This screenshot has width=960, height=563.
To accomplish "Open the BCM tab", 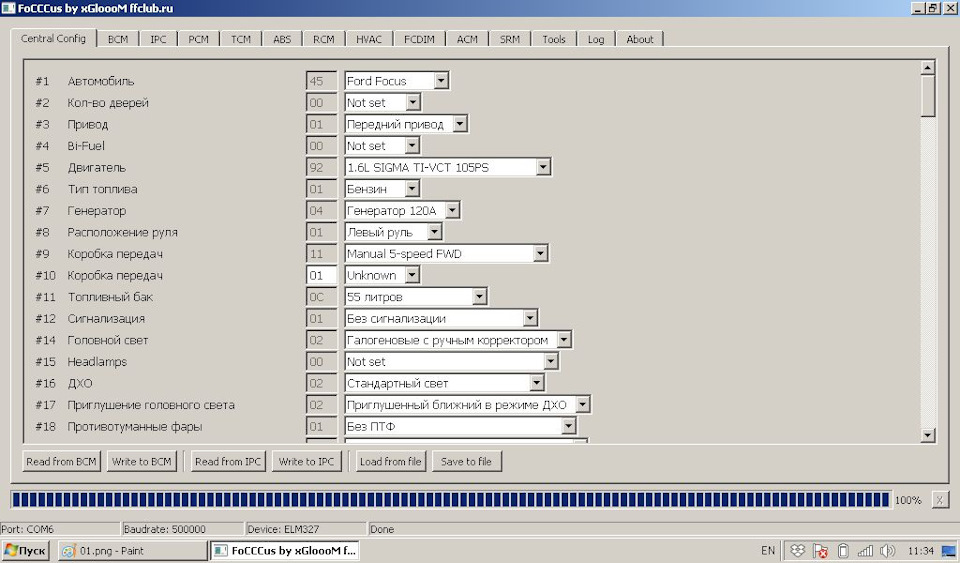I will [x=118, y=39].
